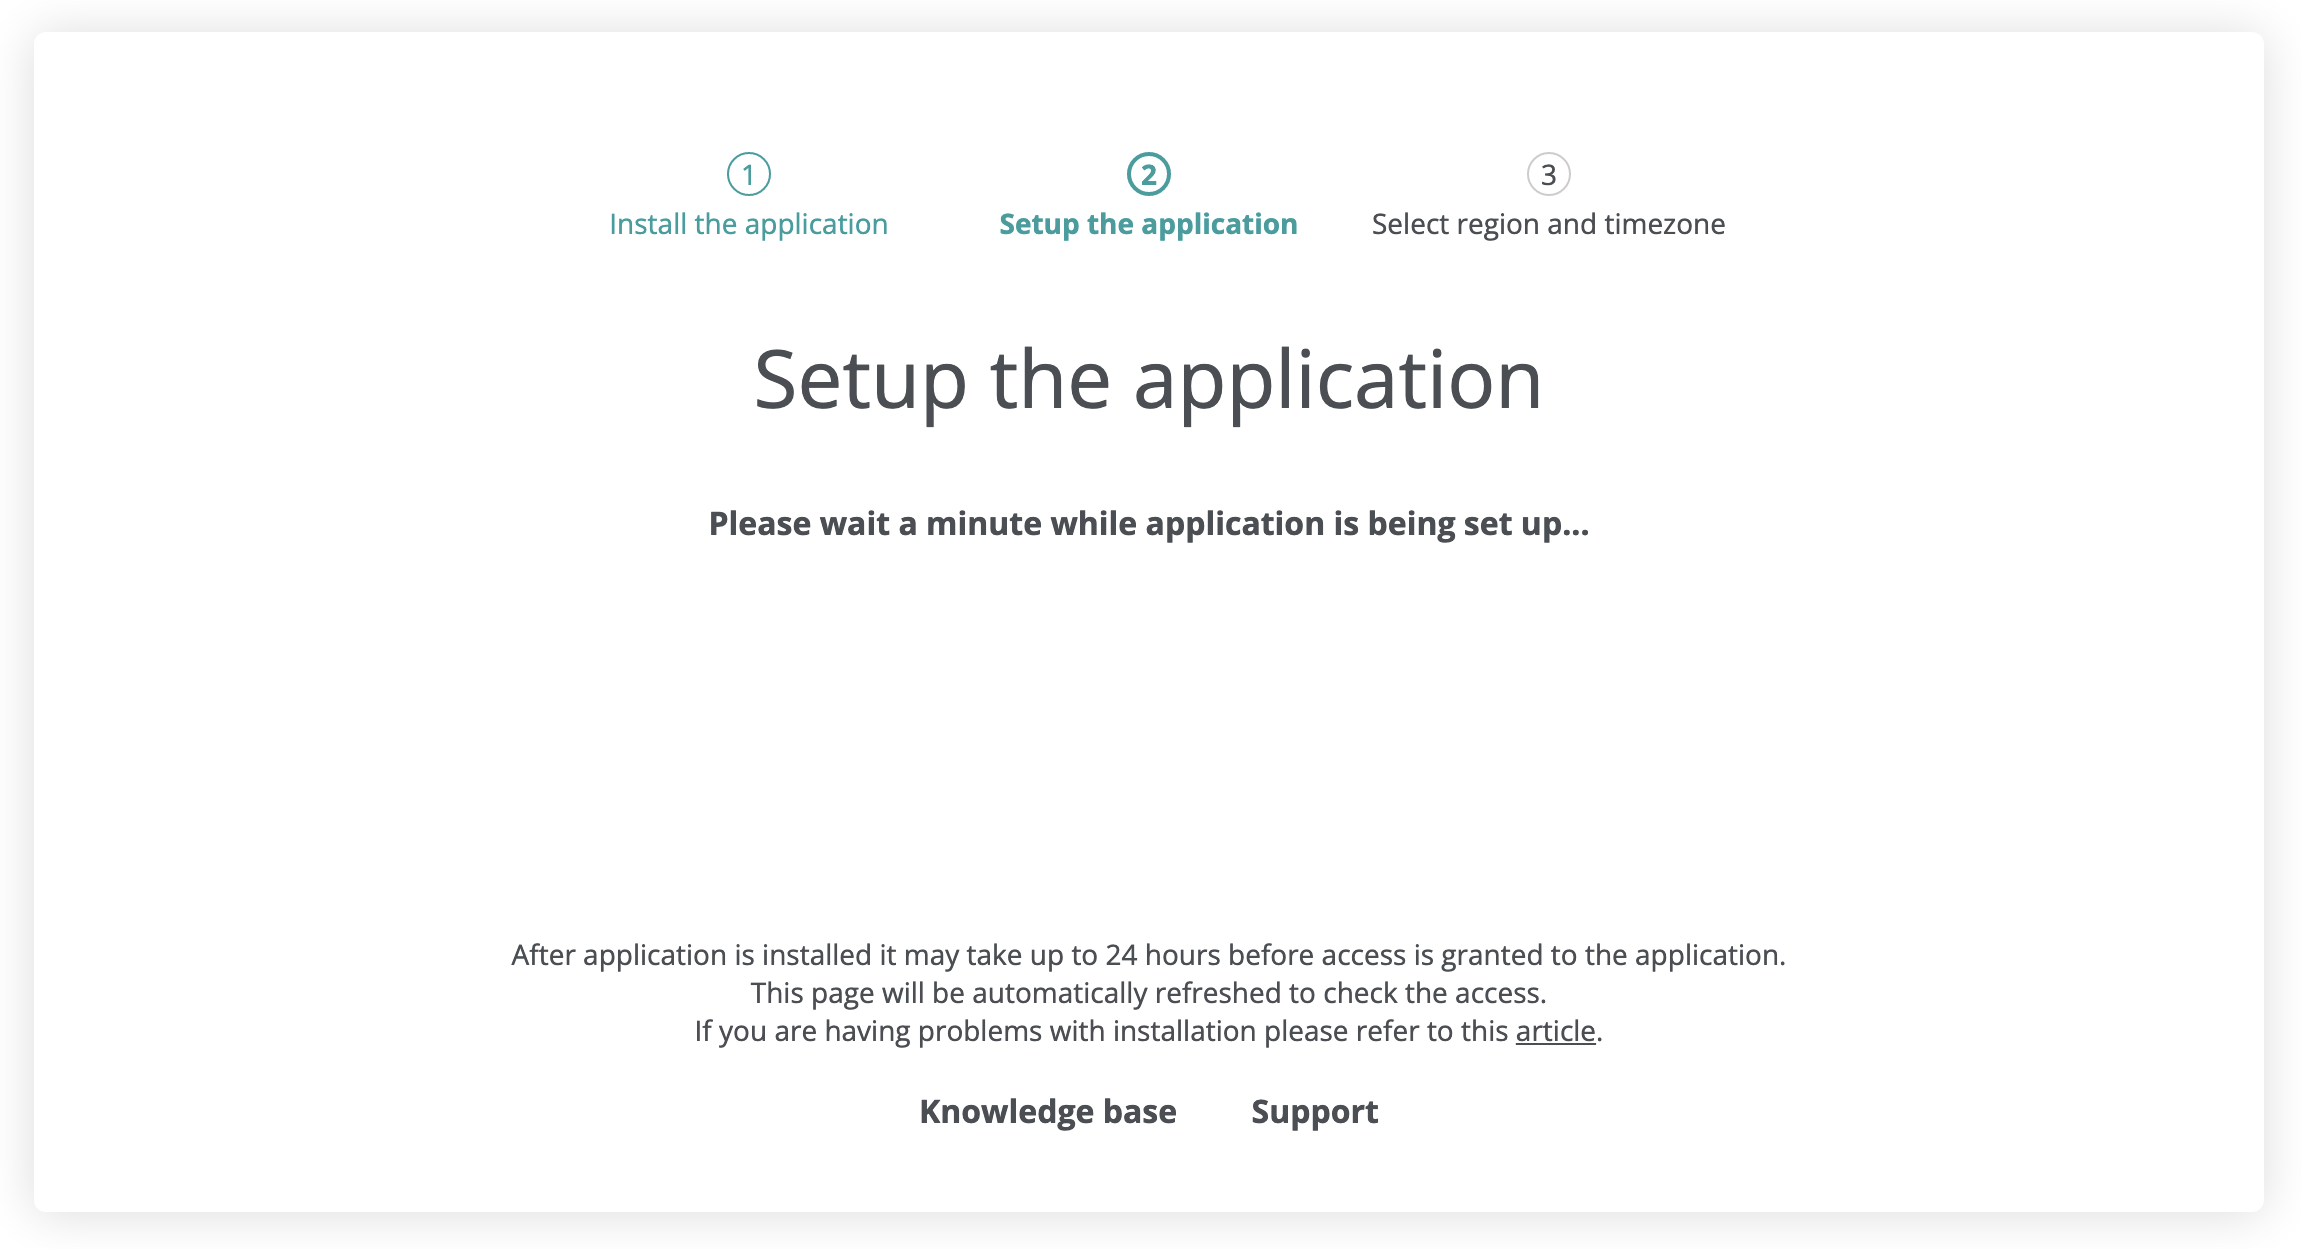This screenshot has width=2301, height=1249.
Task: Click the word timezone in the step three label
Action: 1664,224
